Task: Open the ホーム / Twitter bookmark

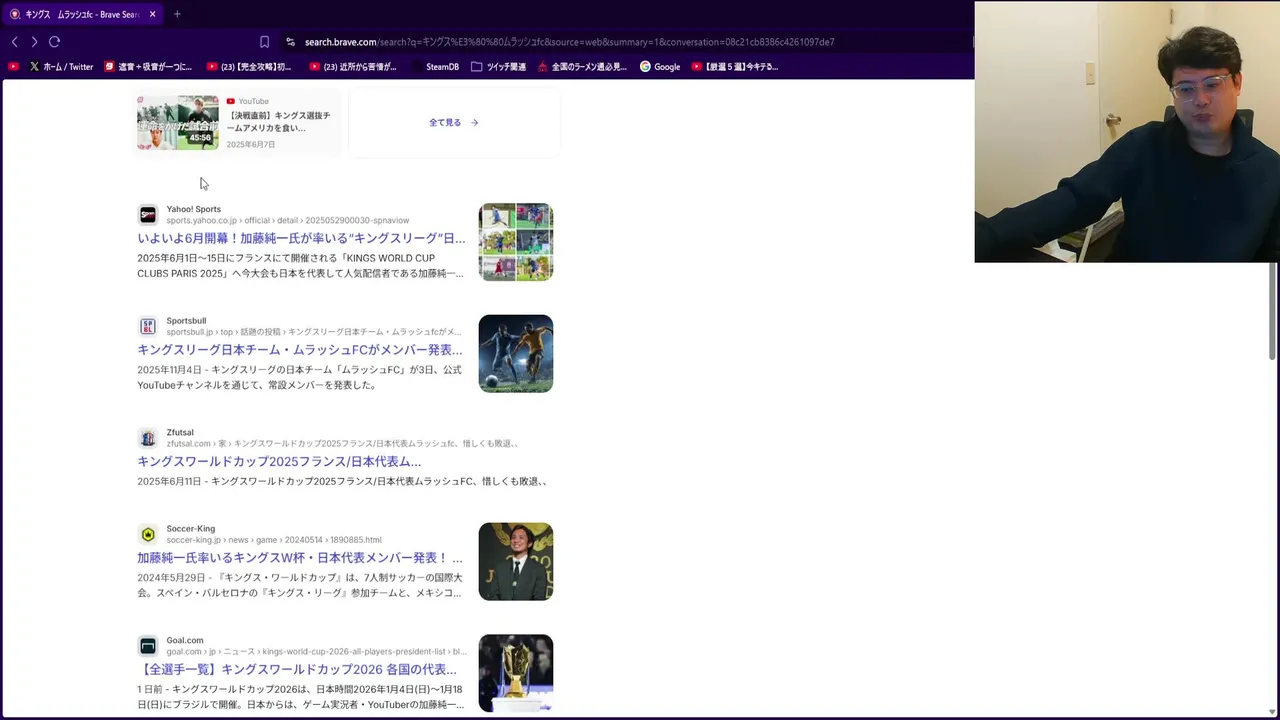Action: [x=61, y=67]
